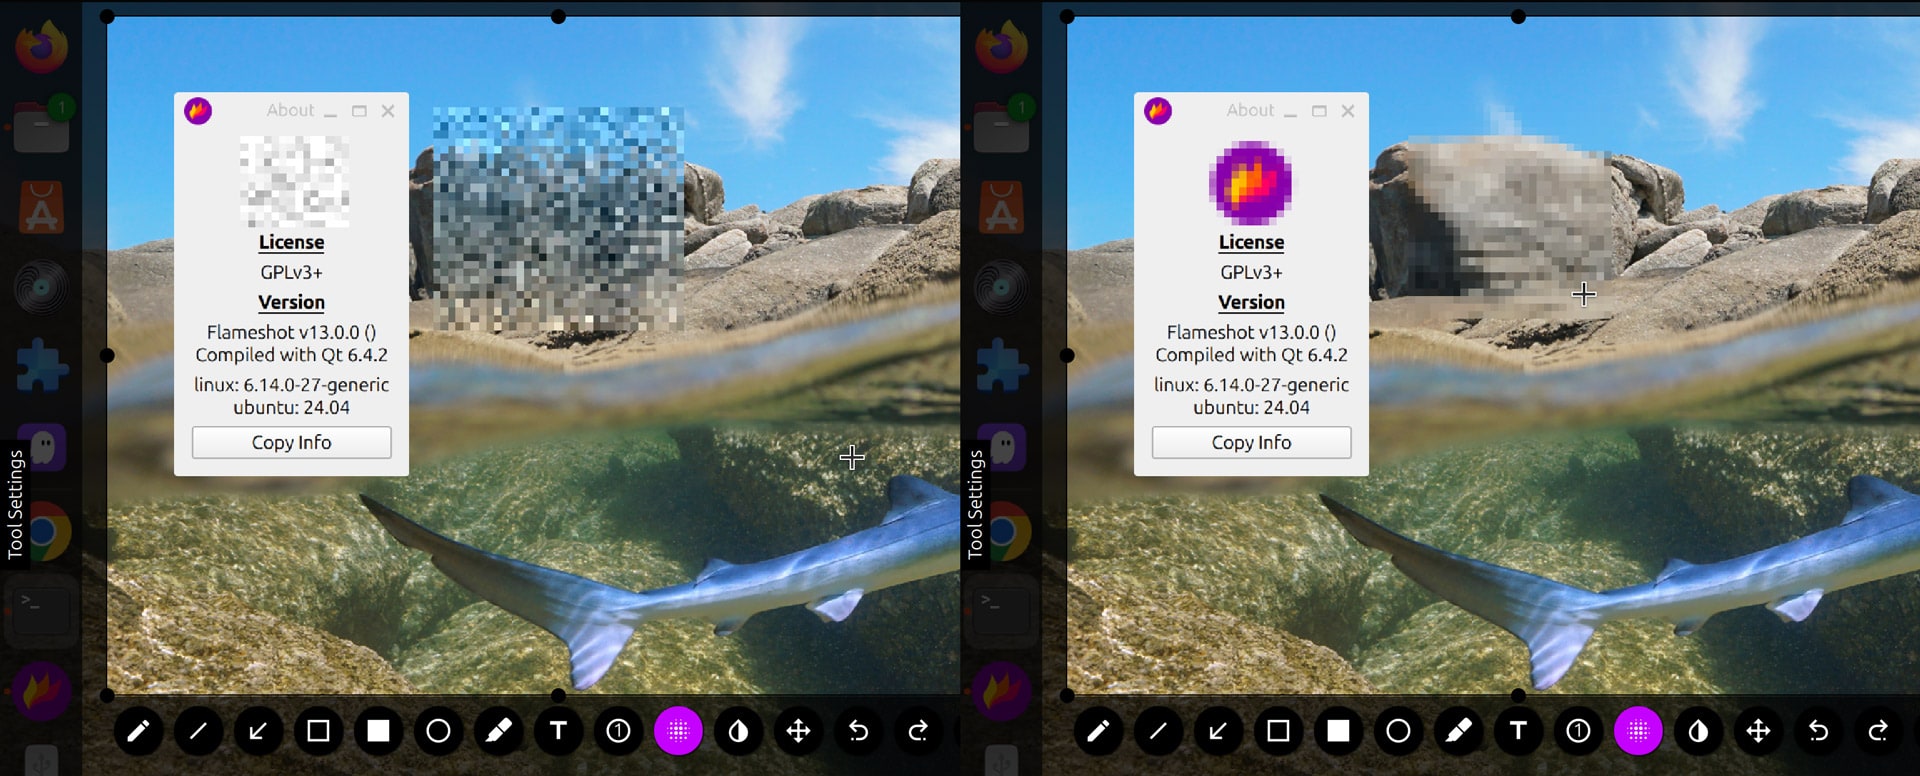This screenshot has height=776, width=1920.
Task: Open the Tool Settings side tab in right capture
Action: click(x=975, y=504)
